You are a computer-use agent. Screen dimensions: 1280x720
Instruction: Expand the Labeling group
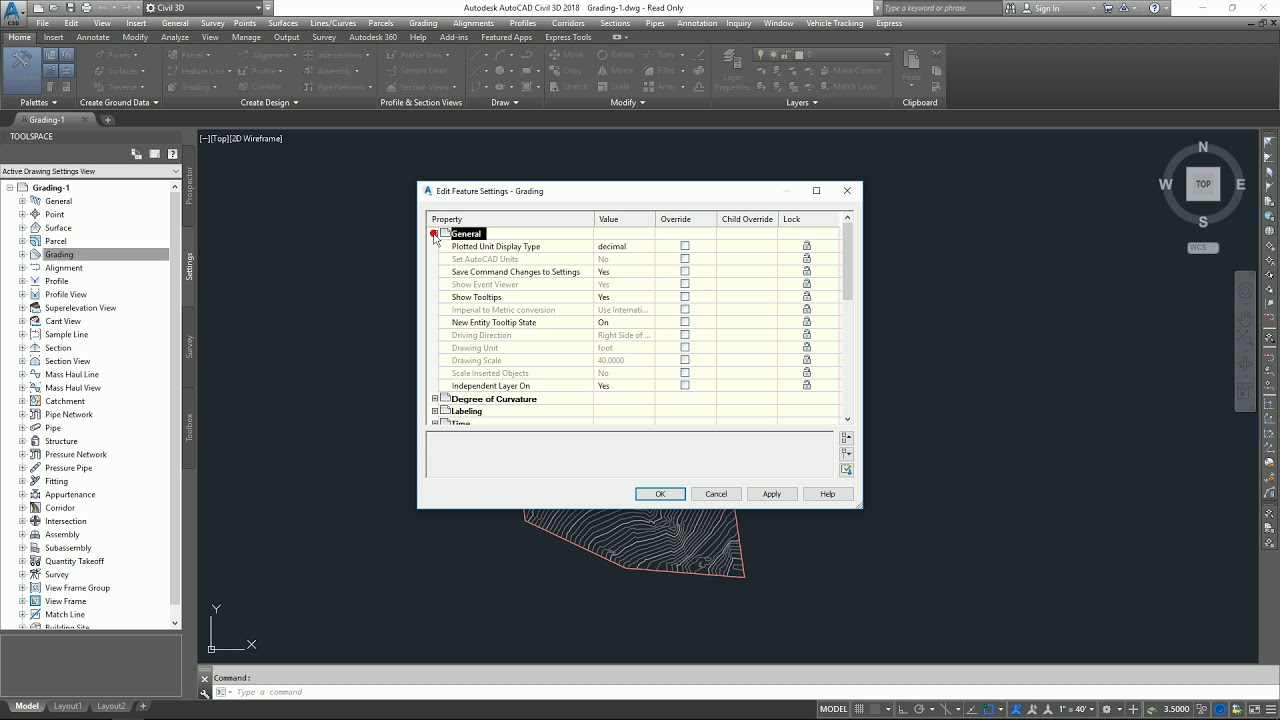pyautogui.click(x=435, y=411)
